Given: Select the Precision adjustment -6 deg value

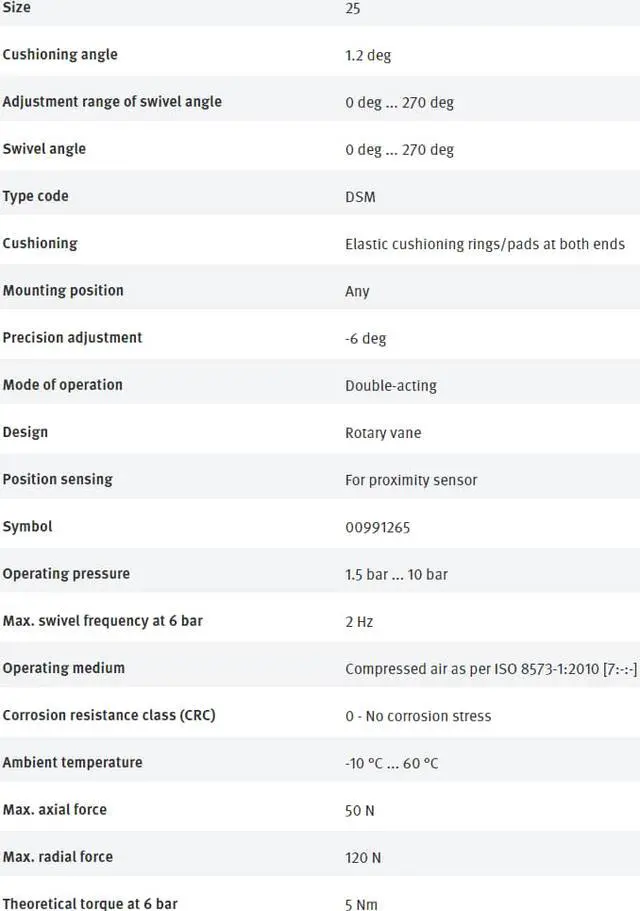Looking at the screenshot, I should (x=365, y=339).
